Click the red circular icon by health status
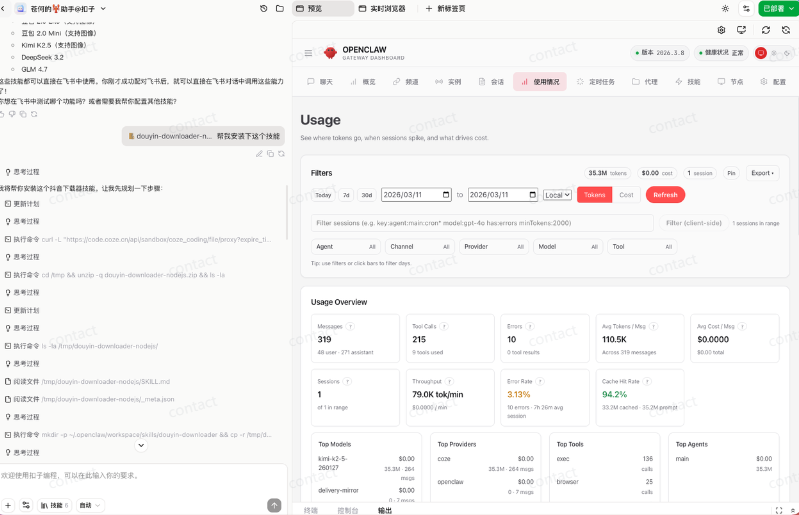This screenshot has width=799, height=515. 760,53
